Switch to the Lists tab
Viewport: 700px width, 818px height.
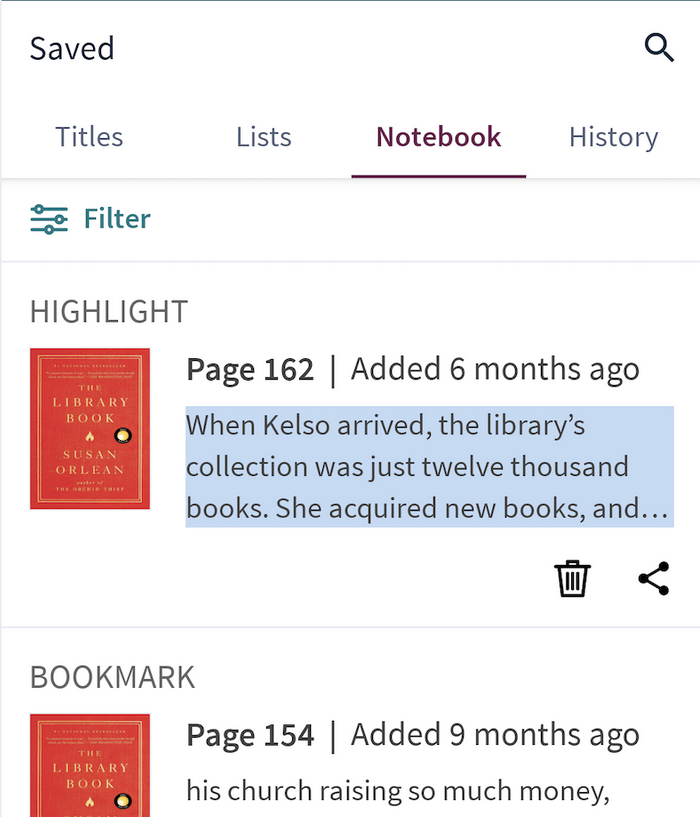(x=264, y=137)
